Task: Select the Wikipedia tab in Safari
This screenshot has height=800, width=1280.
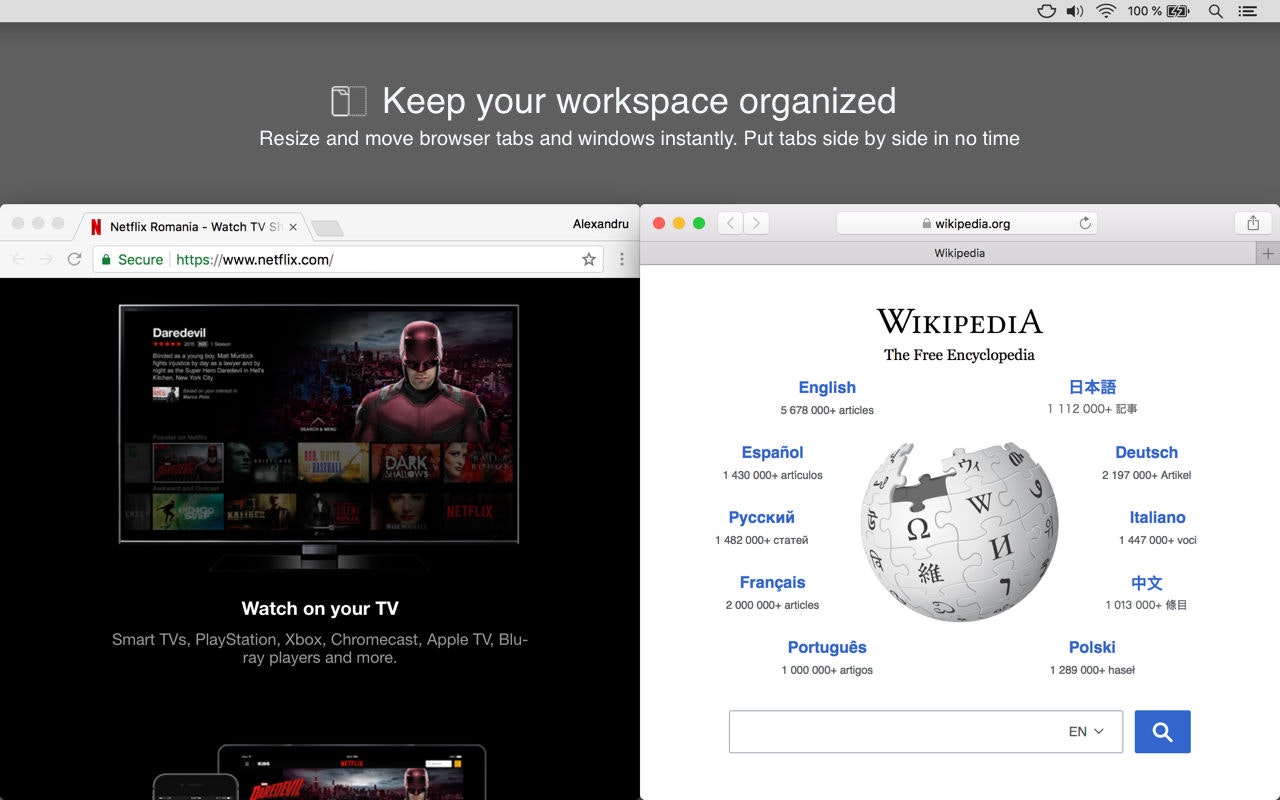Action: coord(959,252)
